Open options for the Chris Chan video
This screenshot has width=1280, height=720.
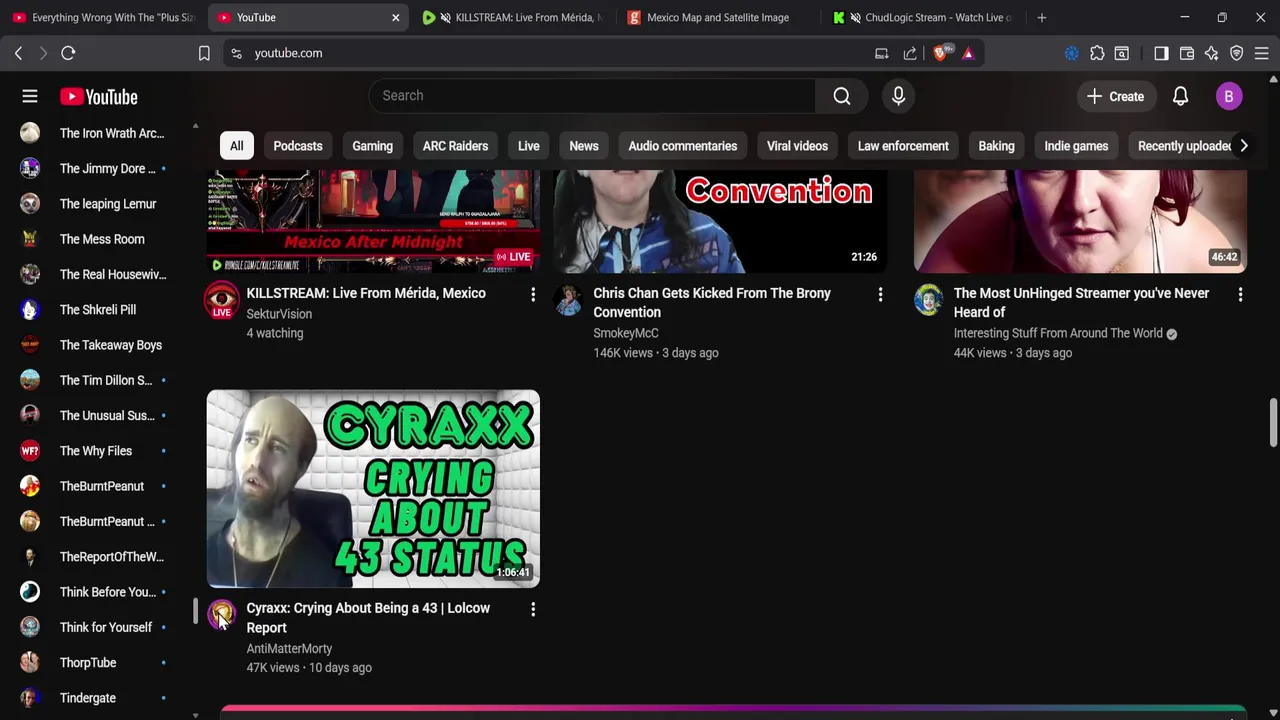880,294
